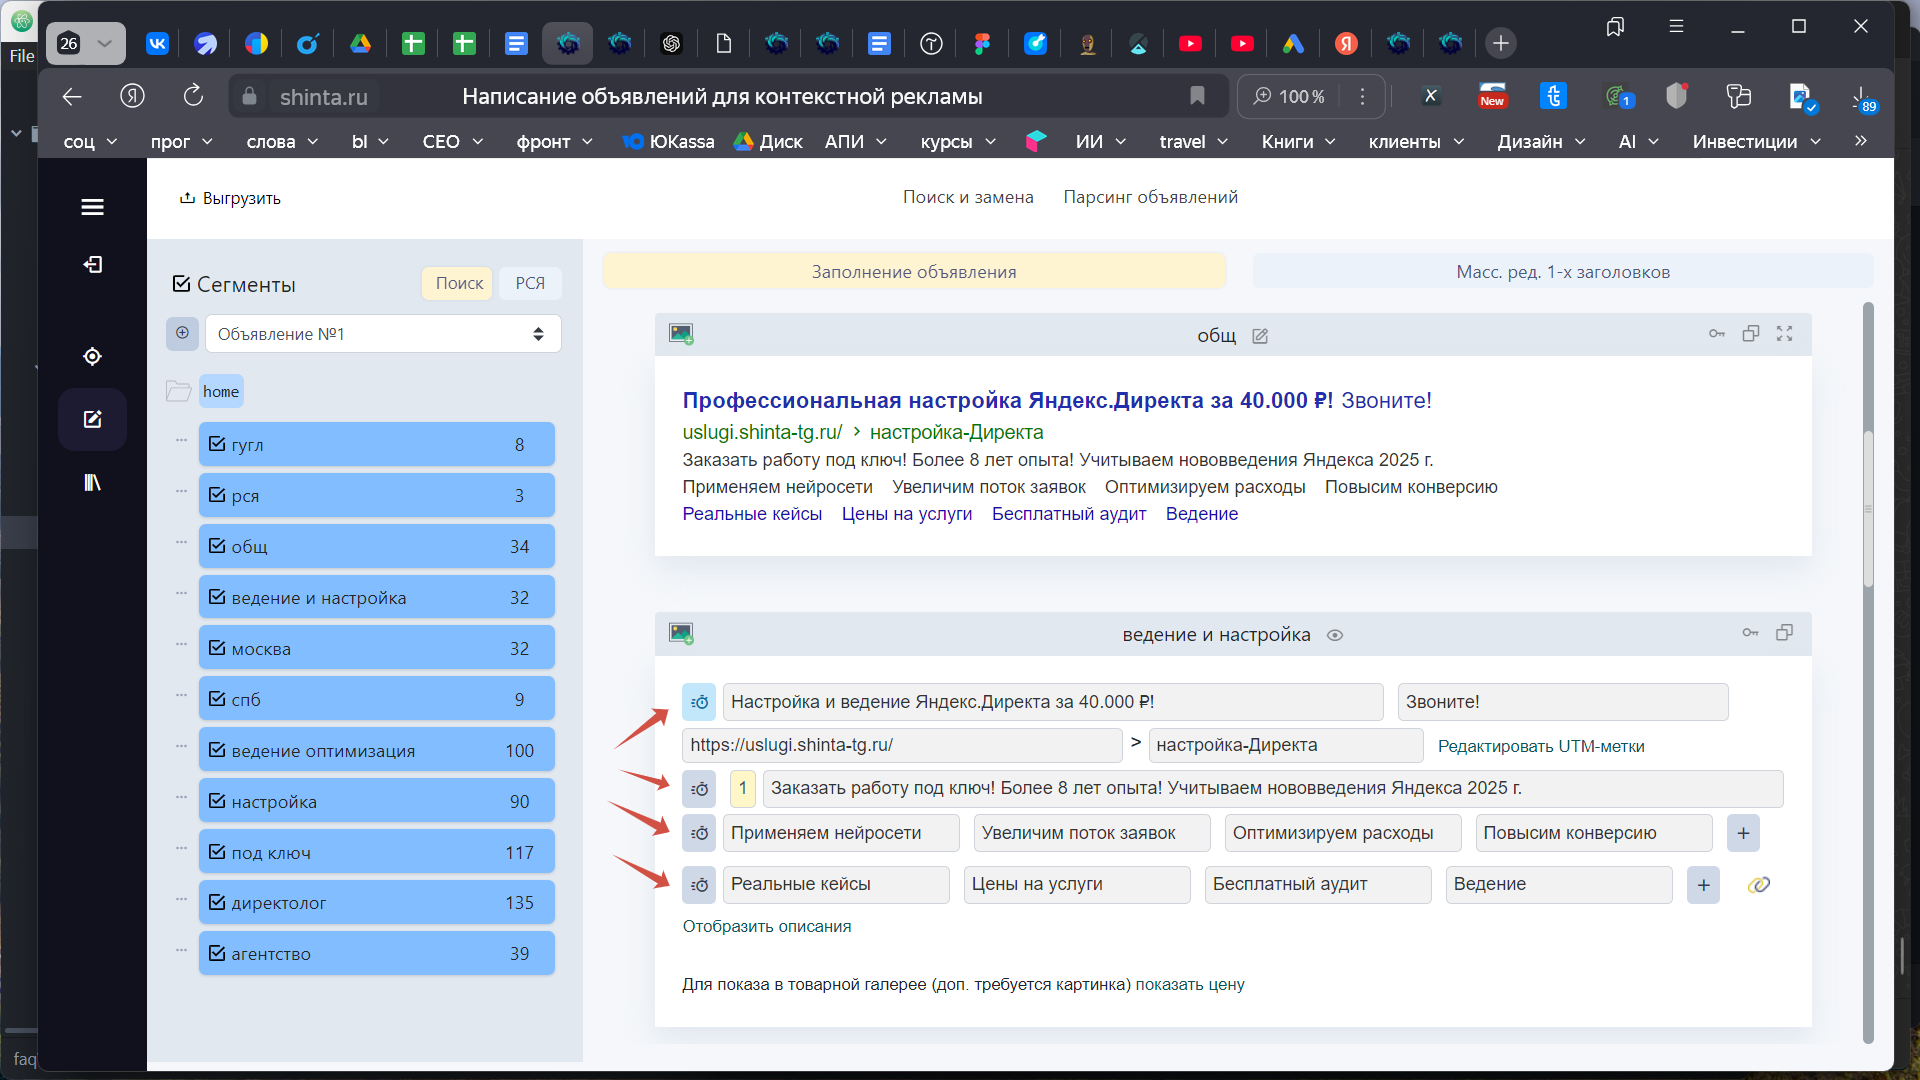Click the key icon in ведение и настройка header
The width and height of the screenshot is (1920, 1080).
click(x=1751, y=633)
